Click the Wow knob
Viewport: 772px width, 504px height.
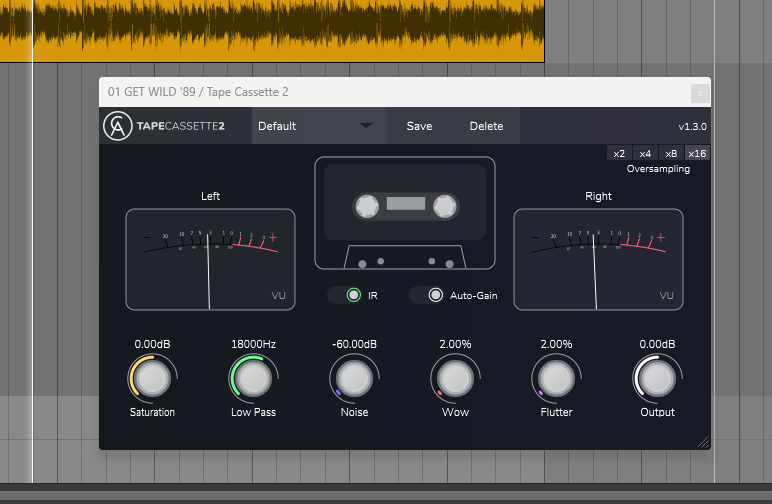click(455, 379)
